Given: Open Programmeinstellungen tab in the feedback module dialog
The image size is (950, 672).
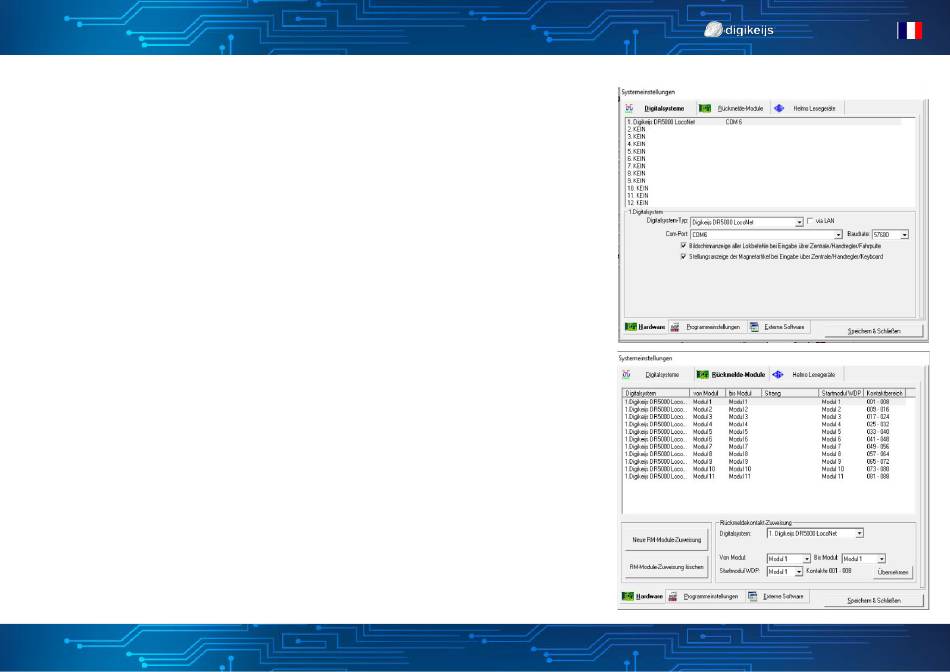Looking at the screenshot, I should pos(704,597).
